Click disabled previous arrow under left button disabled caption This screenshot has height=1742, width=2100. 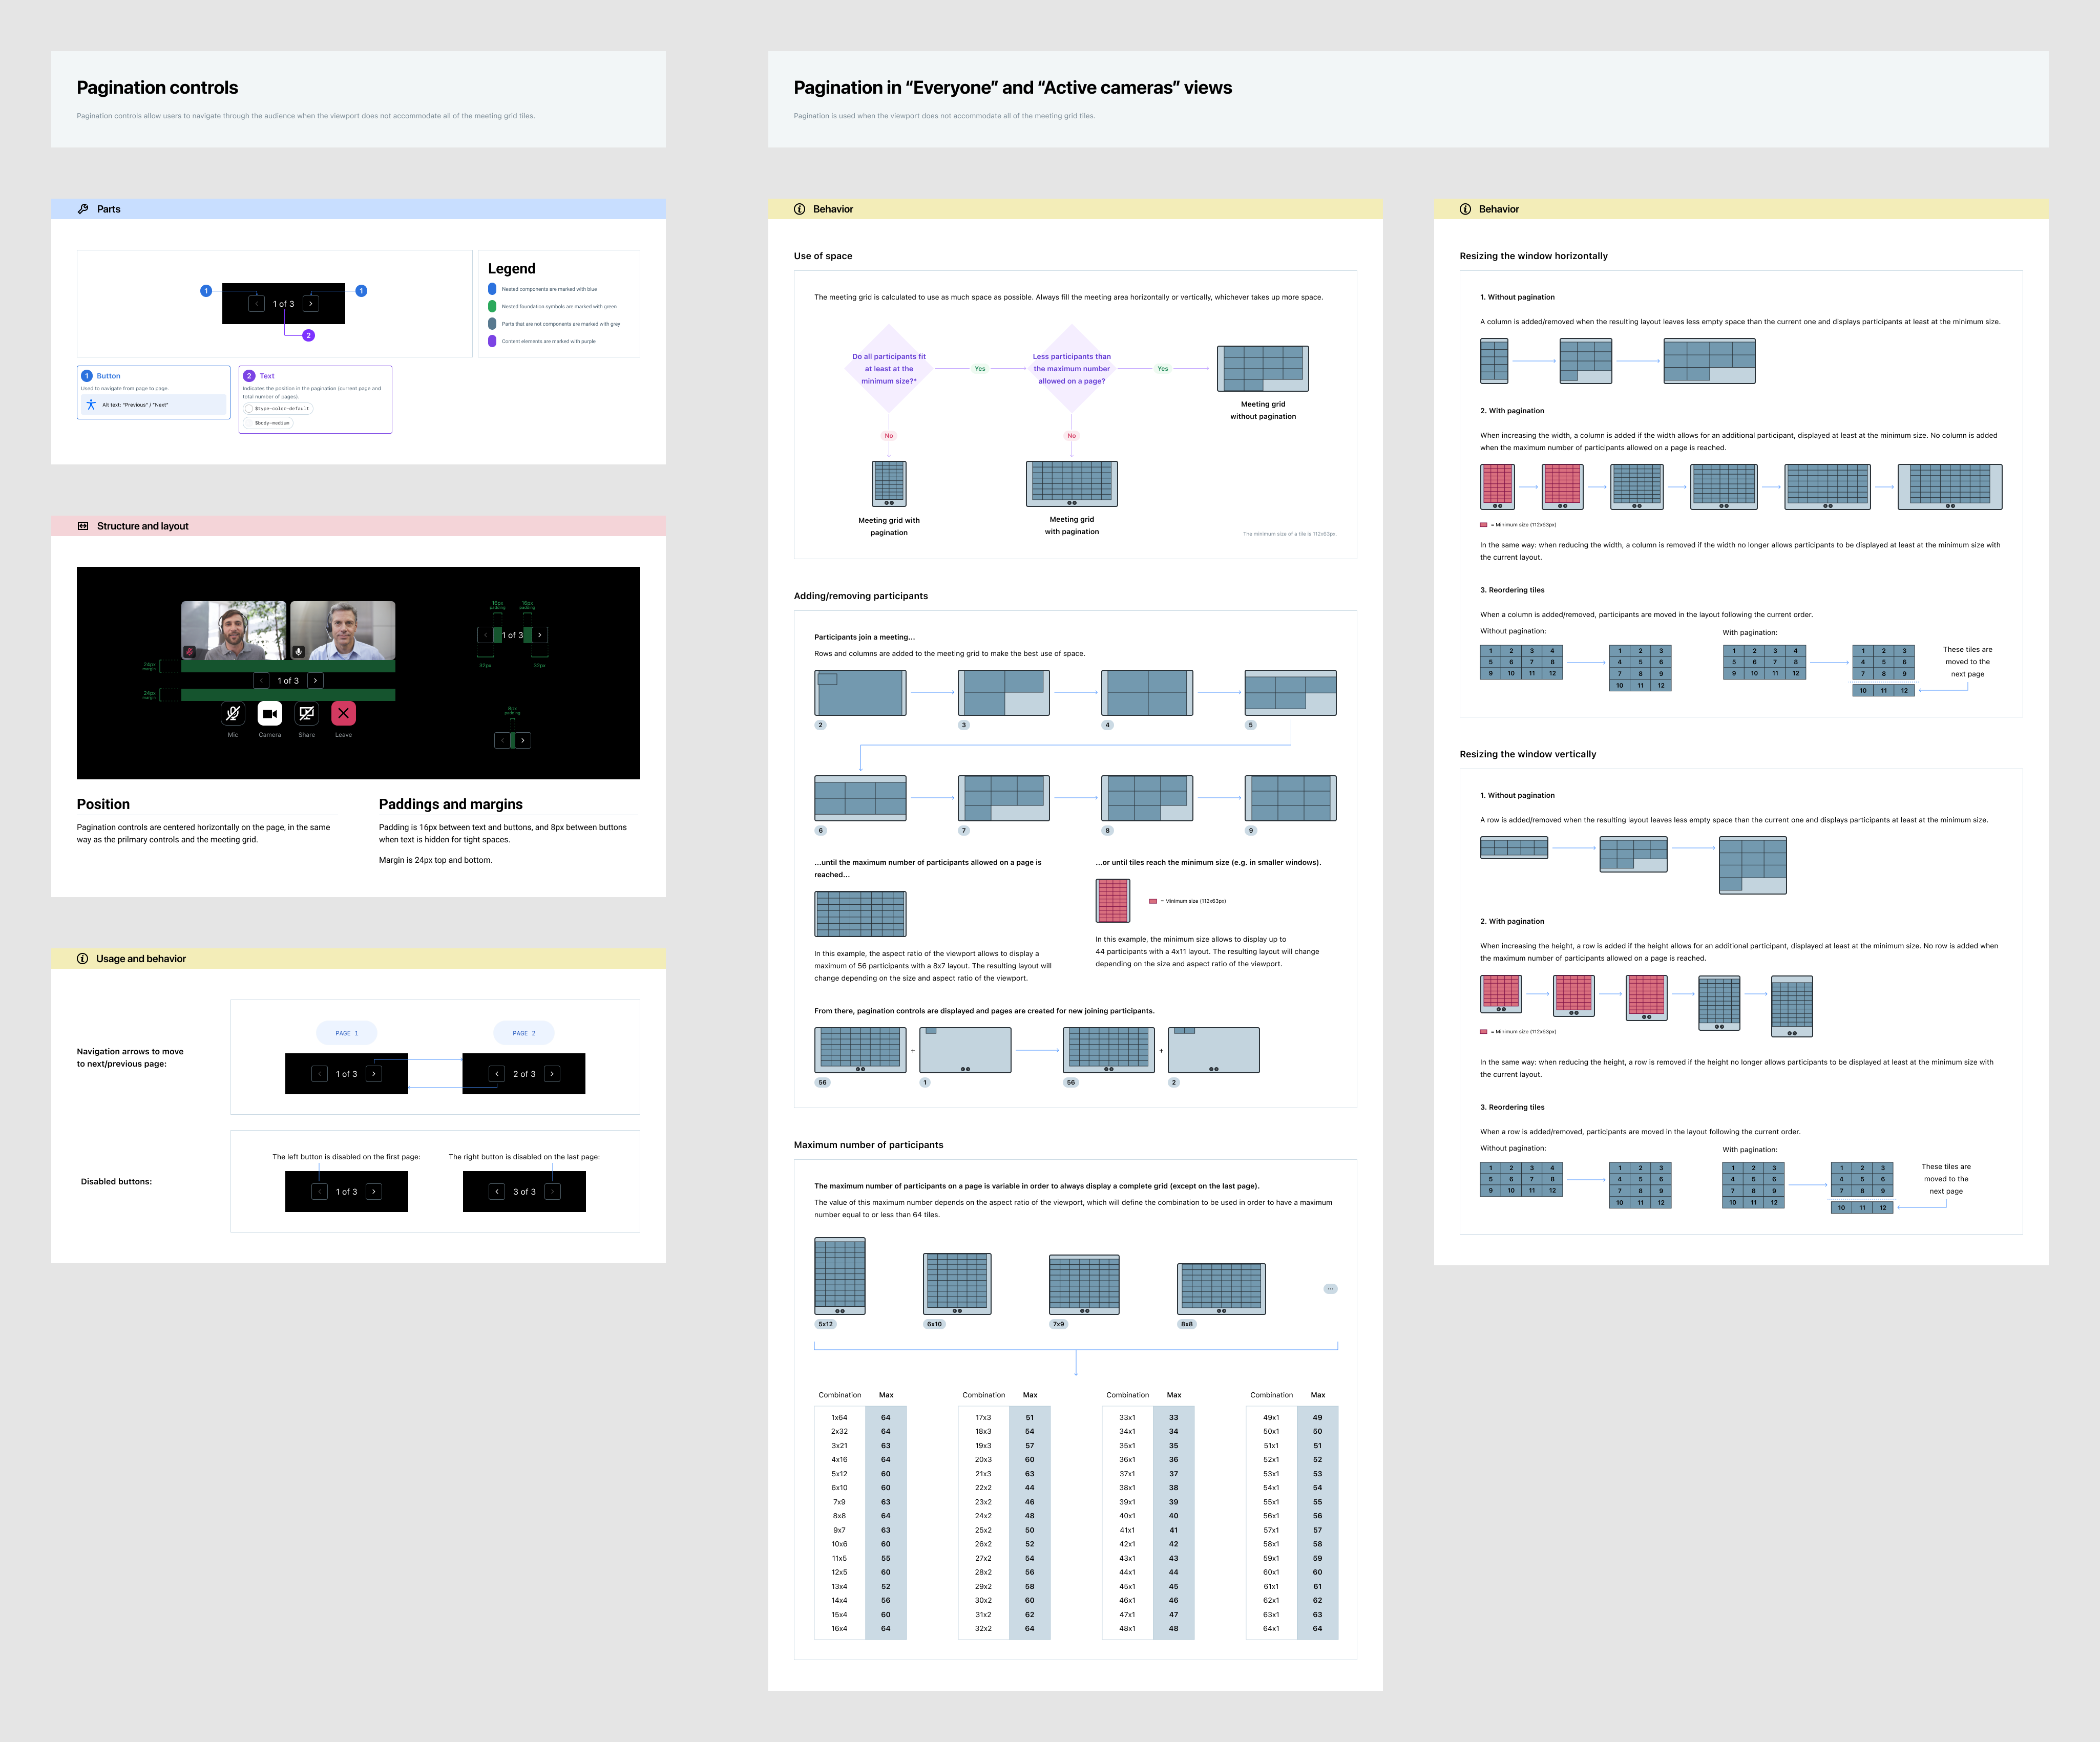point(320,1192)
